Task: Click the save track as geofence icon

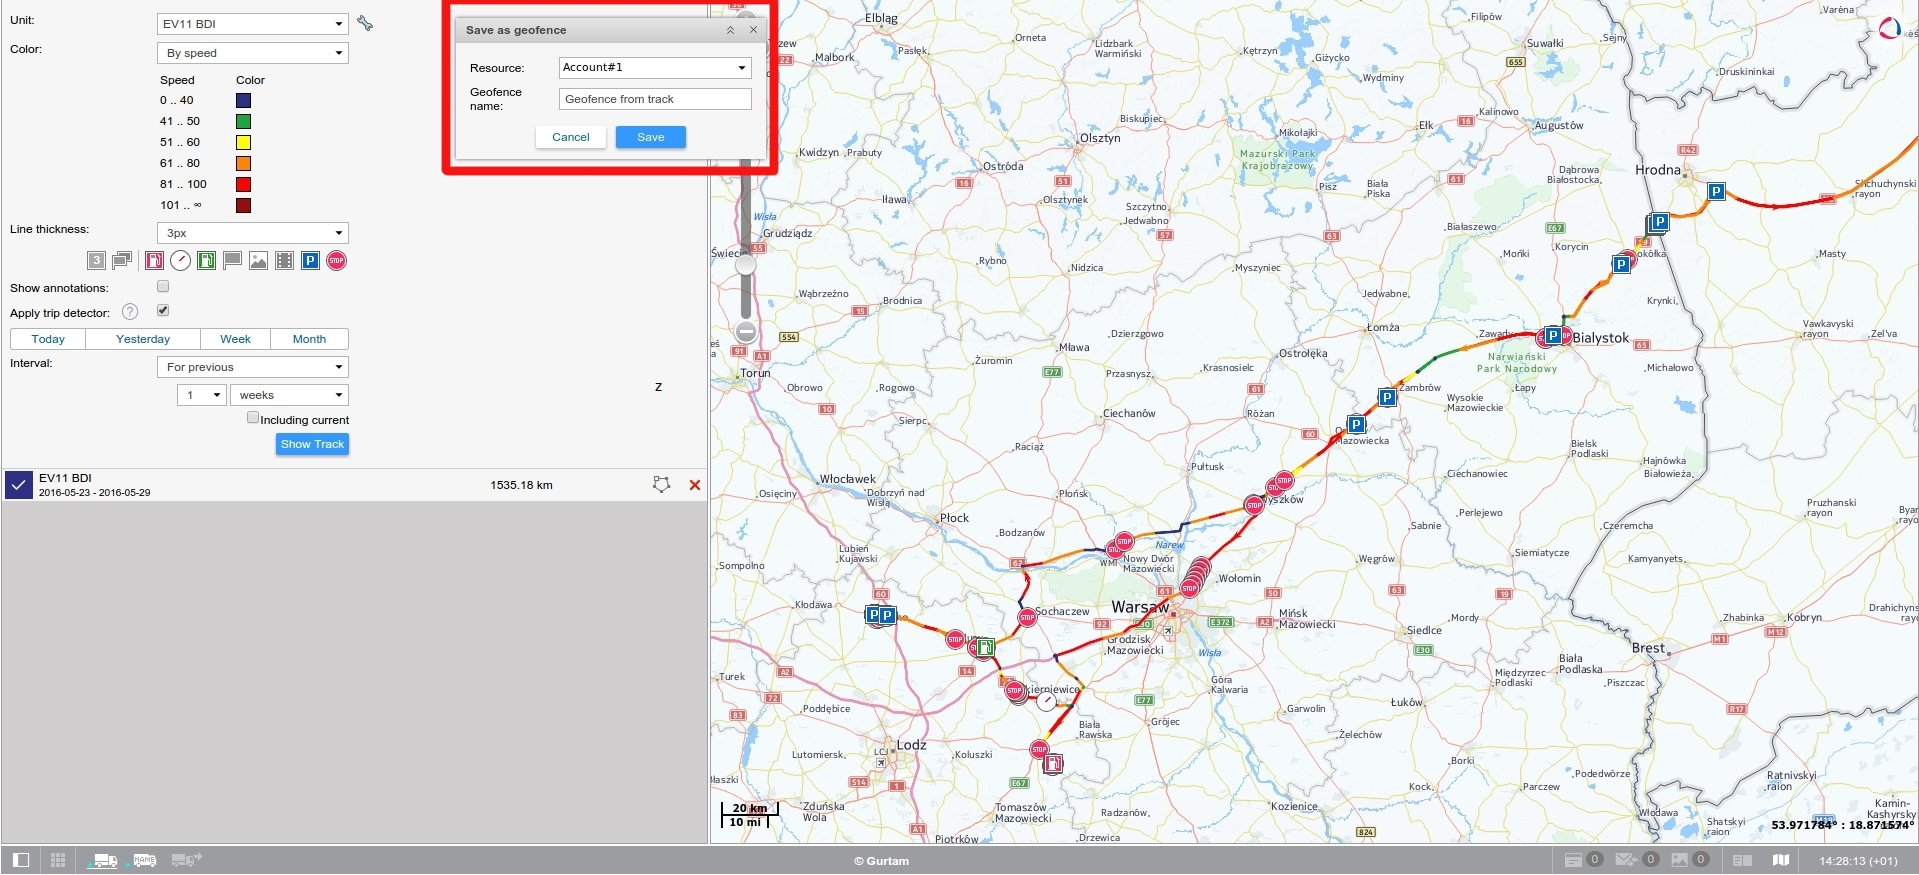Action: pos(661,485)
